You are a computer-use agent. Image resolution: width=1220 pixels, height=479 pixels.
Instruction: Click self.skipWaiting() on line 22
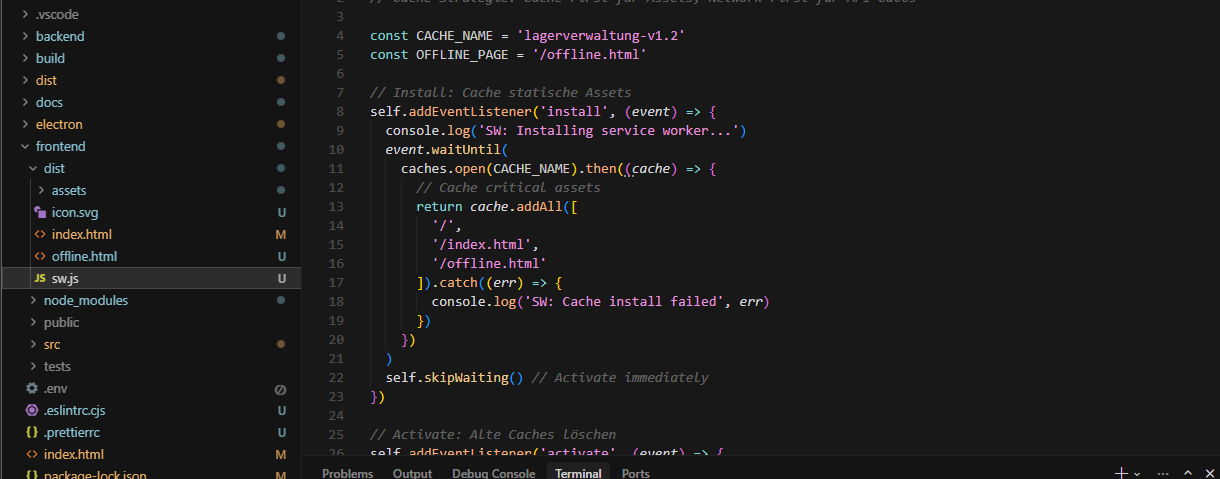click(x=454, y=377)
